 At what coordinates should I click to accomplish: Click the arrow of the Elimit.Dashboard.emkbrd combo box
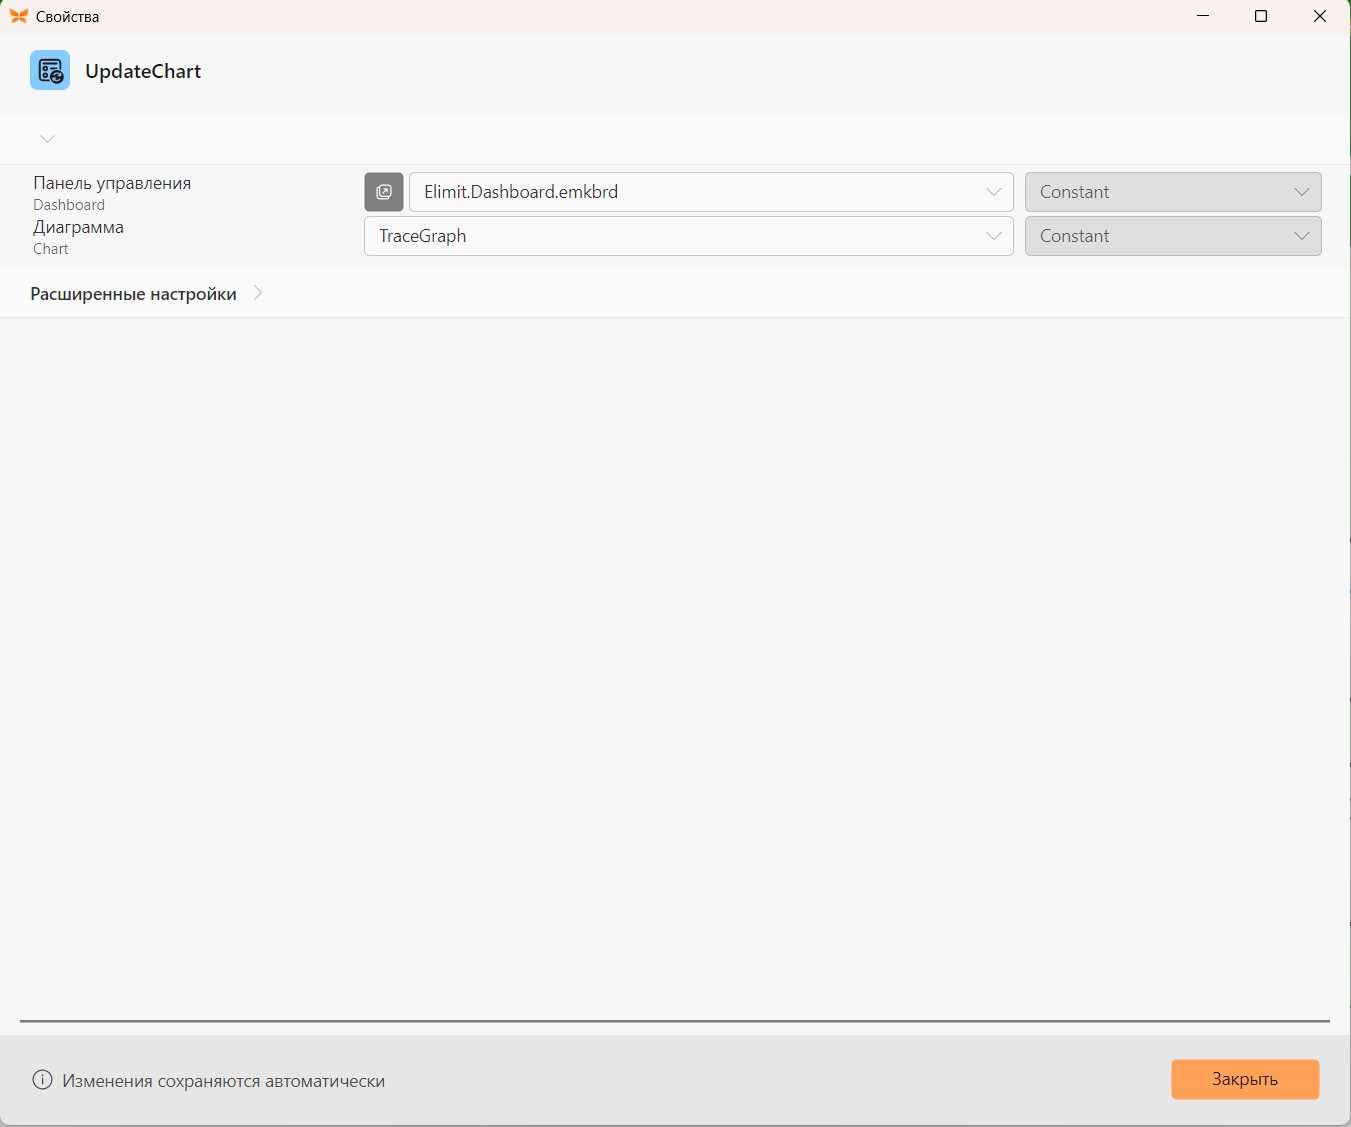(994, 192)
